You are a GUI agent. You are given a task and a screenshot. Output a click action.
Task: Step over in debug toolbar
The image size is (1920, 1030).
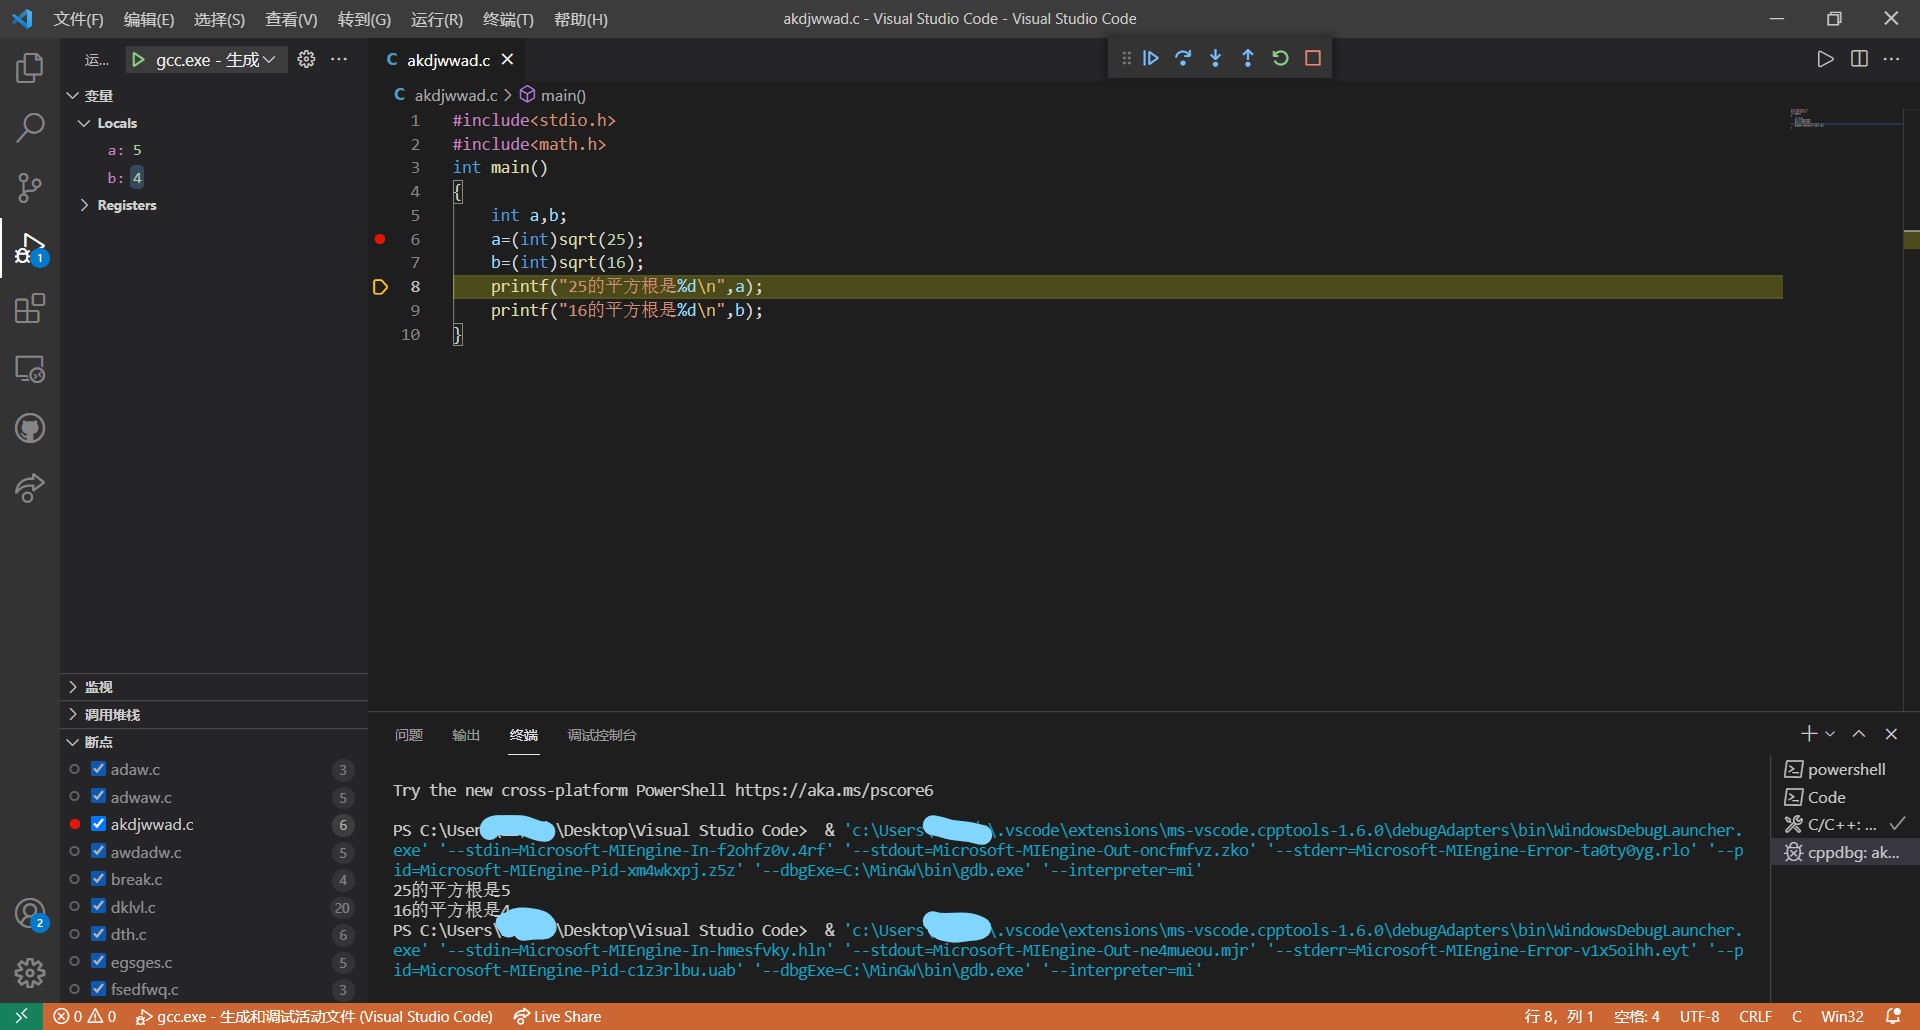(x=1183, y=58)
